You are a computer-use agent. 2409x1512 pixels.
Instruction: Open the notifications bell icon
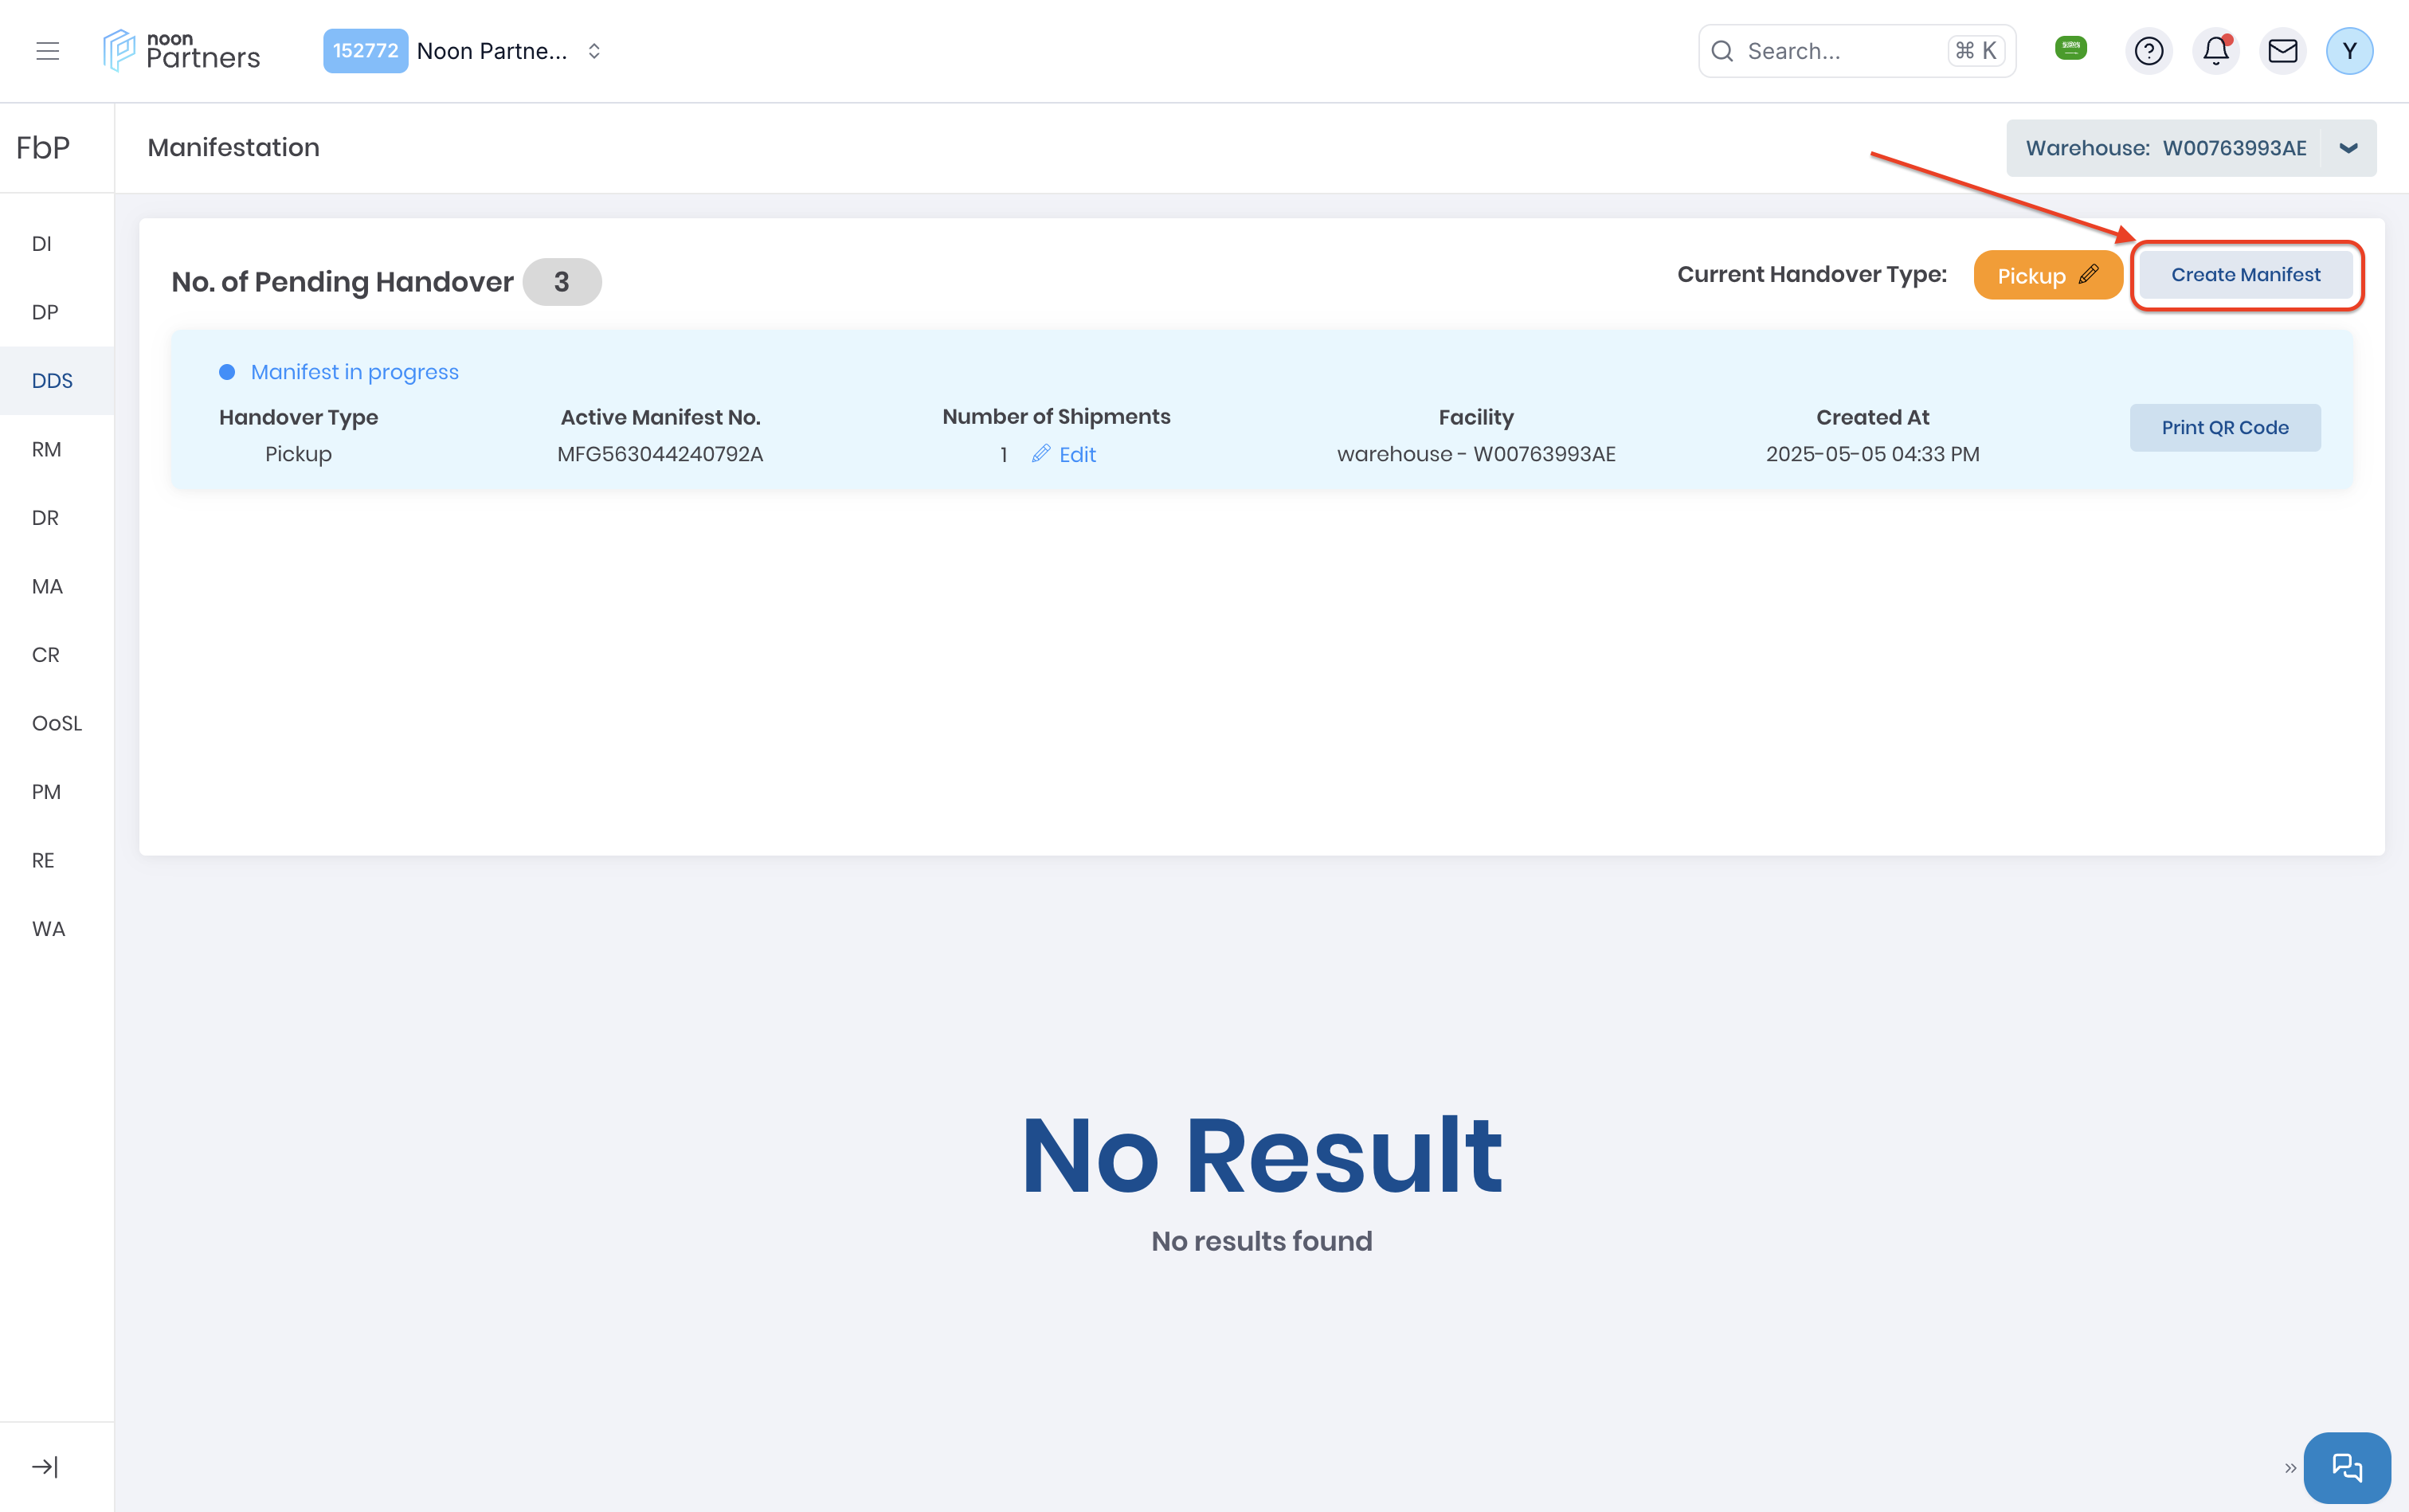point(2215,51)
